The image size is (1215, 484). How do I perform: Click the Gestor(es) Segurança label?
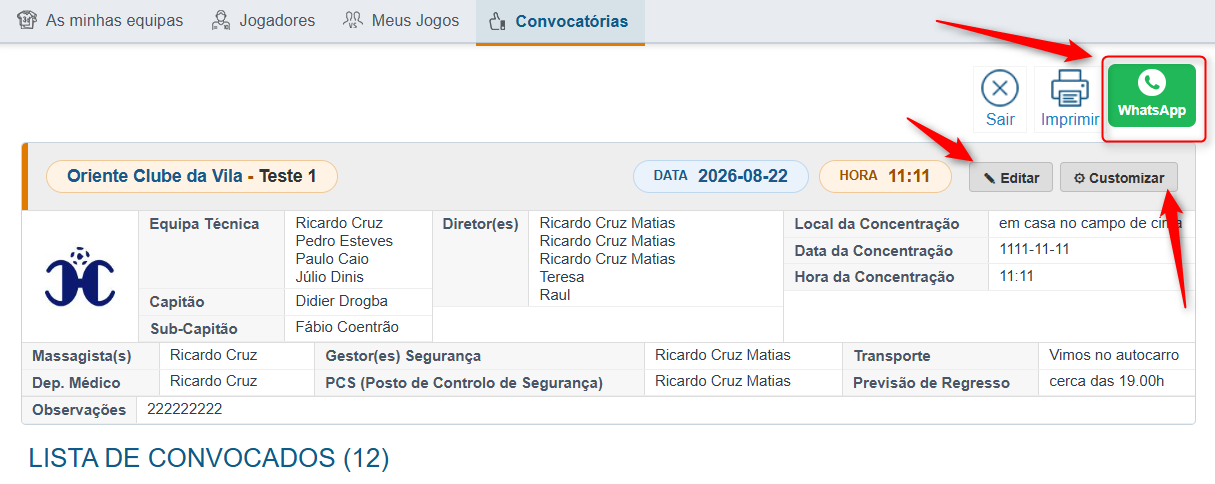tap(403, 356)
